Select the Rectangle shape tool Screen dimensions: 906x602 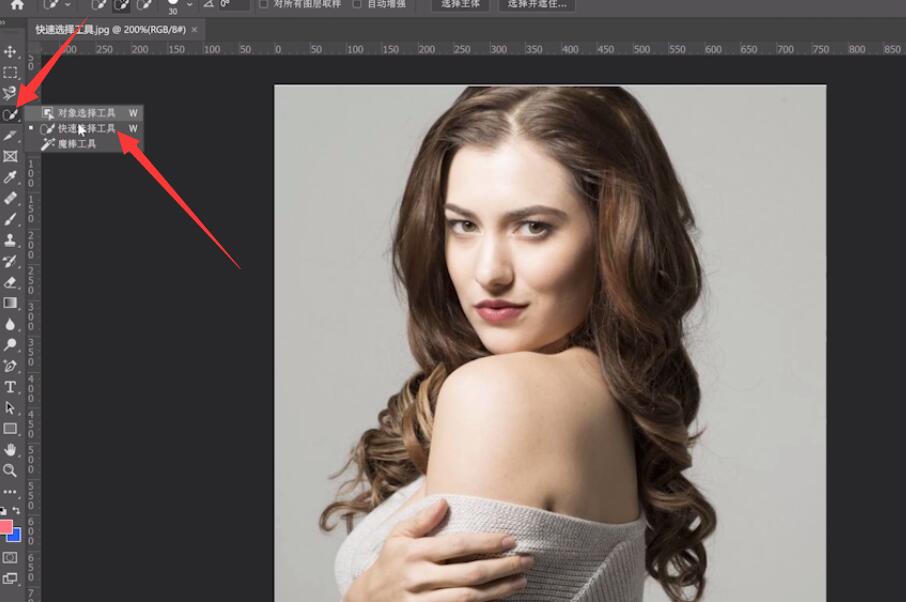tap(10, 429)
